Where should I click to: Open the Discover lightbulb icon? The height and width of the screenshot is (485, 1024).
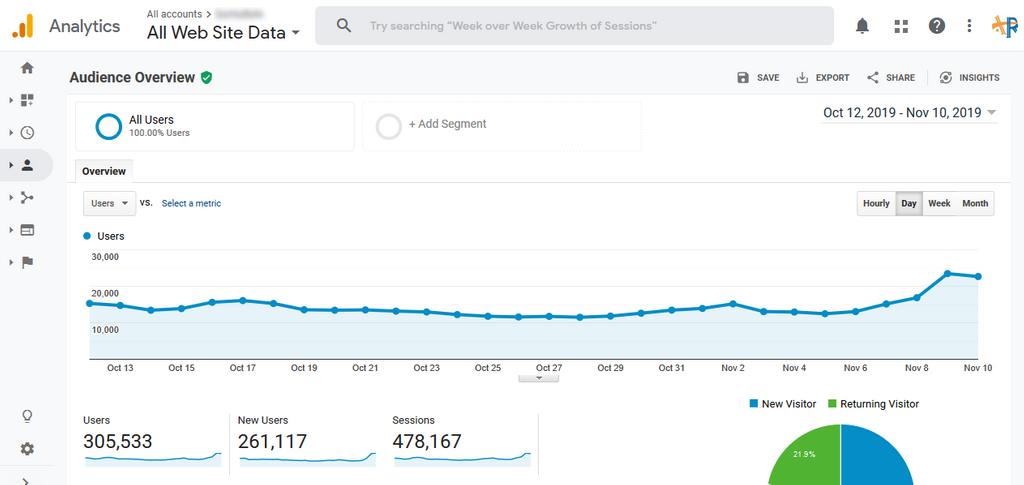[27, 416]
